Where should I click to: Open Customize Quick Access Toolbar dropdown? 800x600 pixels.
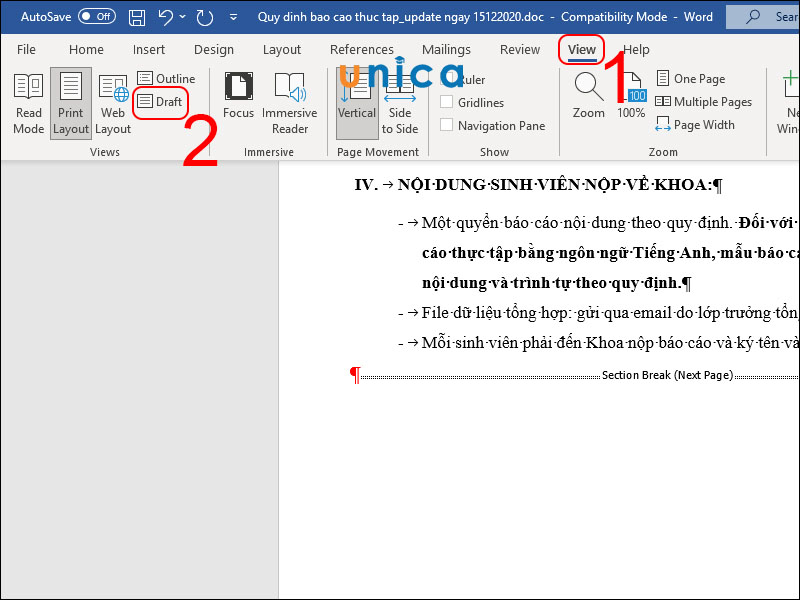click(x=233, y=17)
